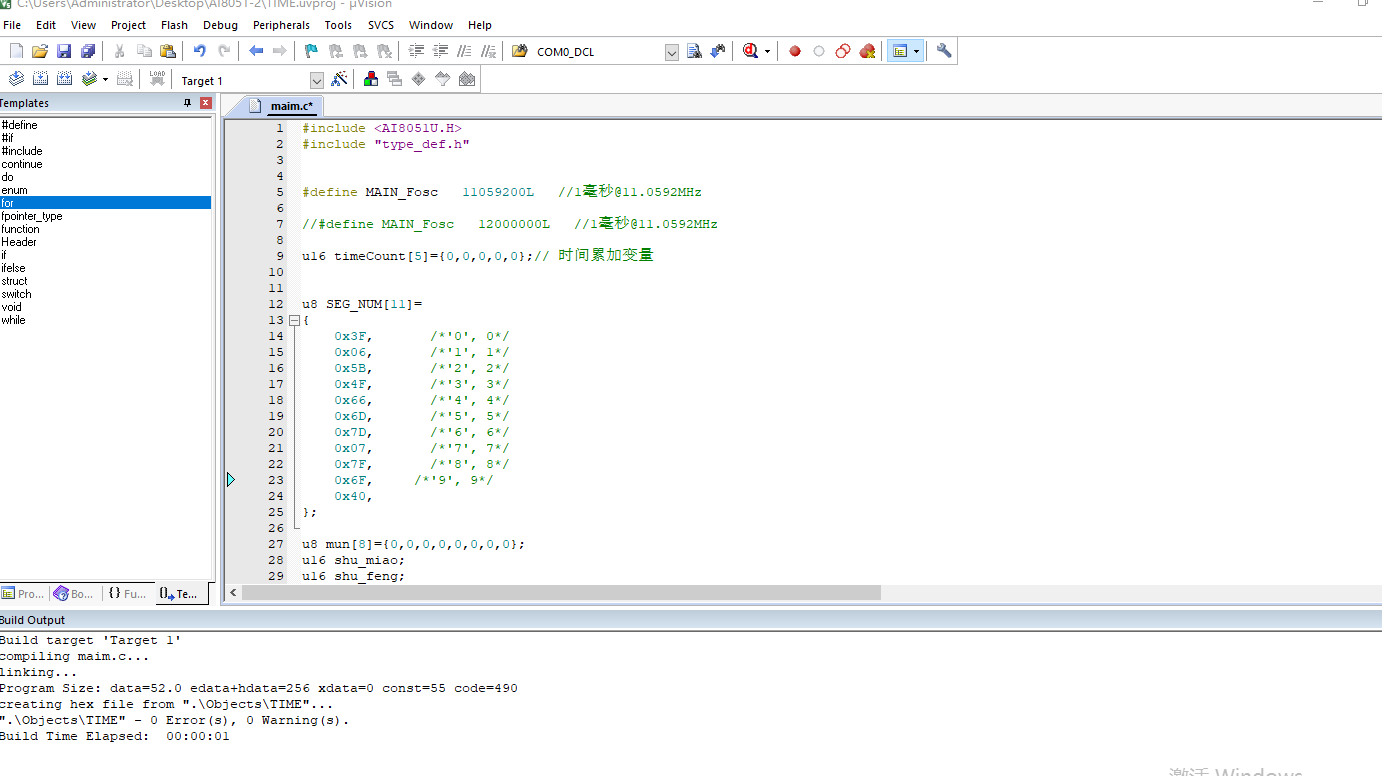Click the Indent selection icon

coord(416,51)
